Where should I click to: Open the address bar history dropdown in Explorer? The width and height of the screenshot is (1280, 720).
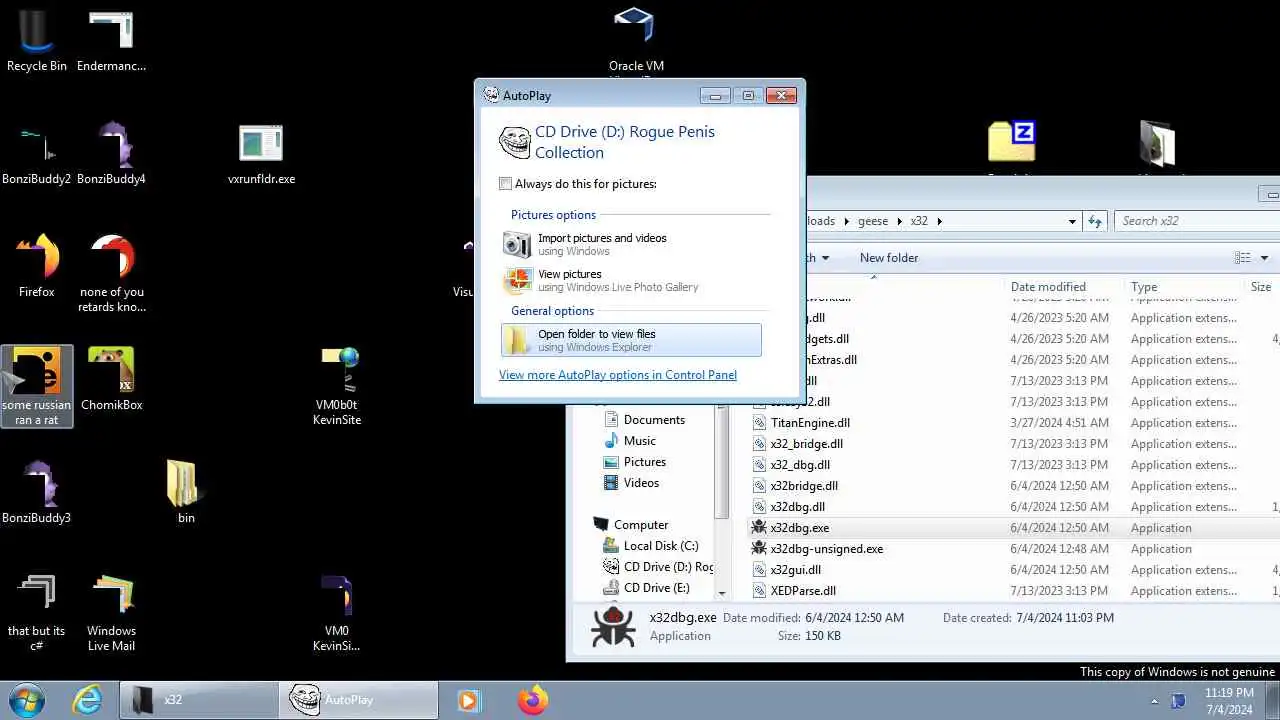[x=1072, y=221]
